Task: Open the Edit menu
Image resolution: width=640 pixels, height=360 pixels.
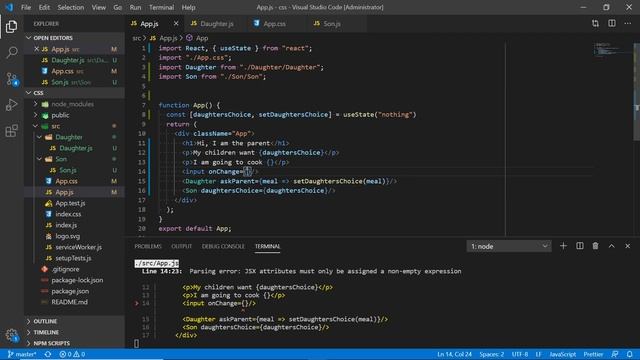Action: [44, 7]
